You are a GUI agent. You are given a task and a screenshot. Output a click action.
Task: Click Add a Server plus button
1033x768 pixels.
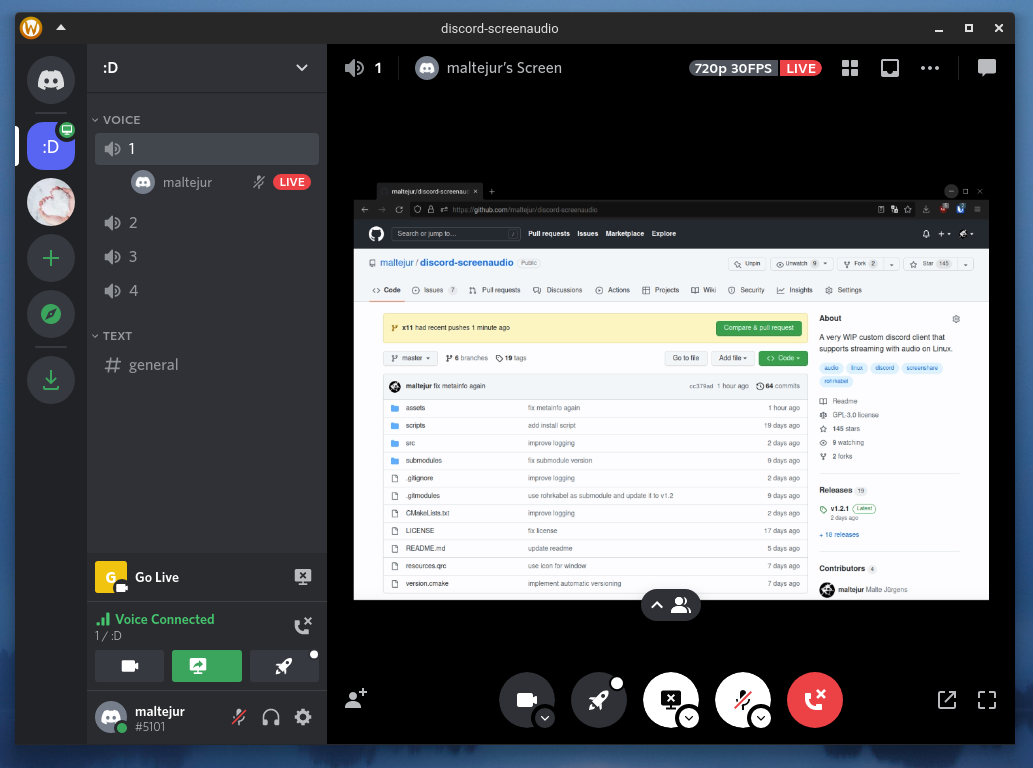[x=51, y=258]
